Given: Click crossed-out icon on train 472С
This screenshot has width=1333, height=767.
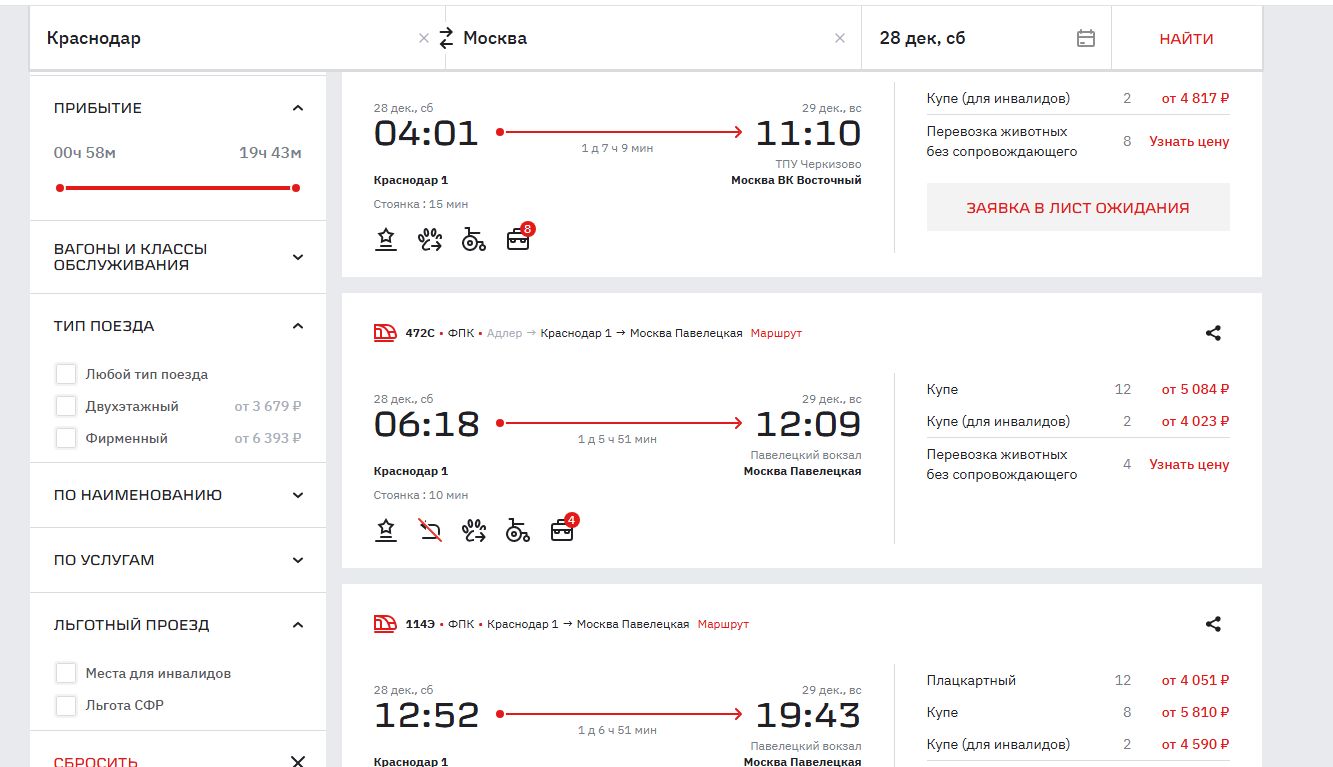Looking at the screenshot, I should pos(430,530).
